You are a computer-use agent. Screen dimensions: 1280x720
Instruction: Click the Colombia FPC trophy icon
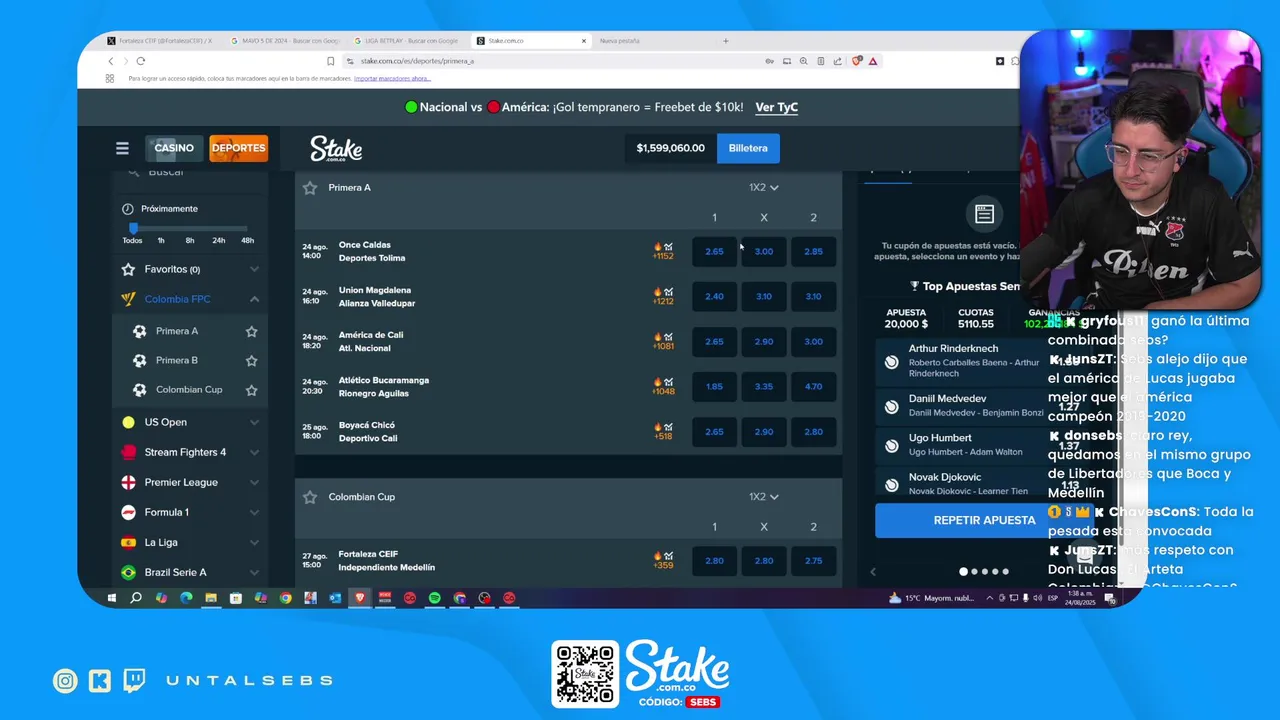(128, 299)
